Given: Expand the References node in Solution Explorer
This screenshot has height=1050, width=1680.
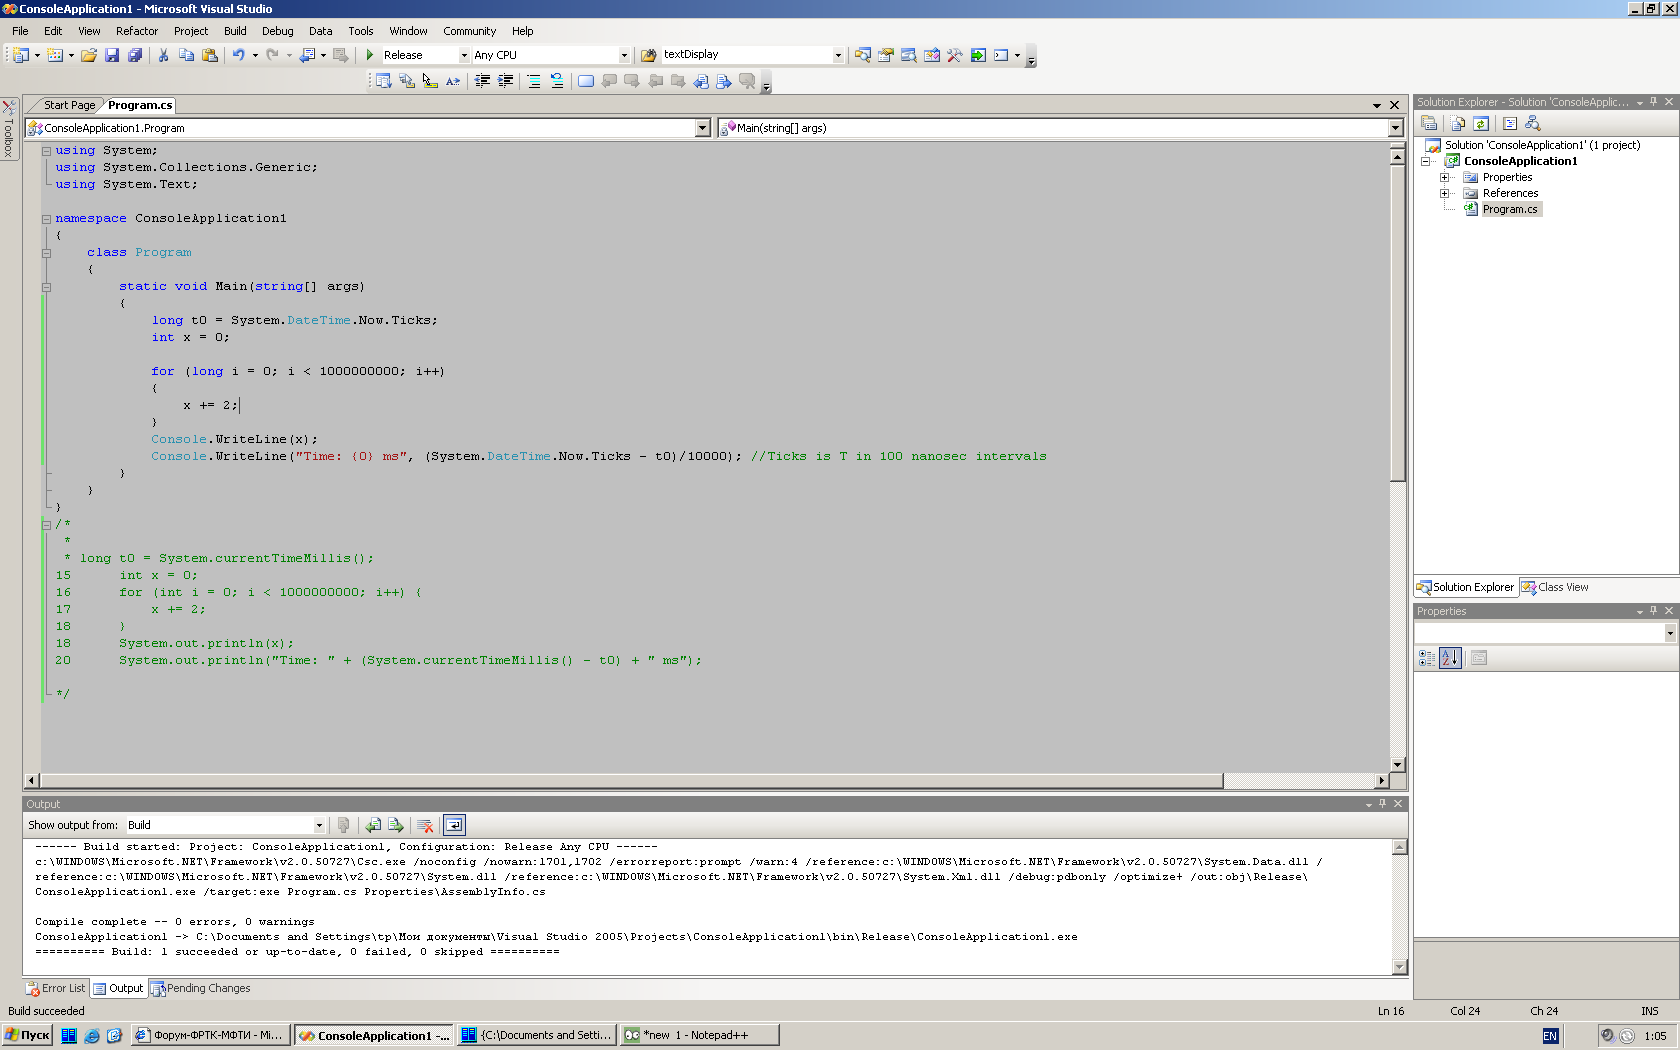Looking at the screenshot, I should coord(1444,193).
